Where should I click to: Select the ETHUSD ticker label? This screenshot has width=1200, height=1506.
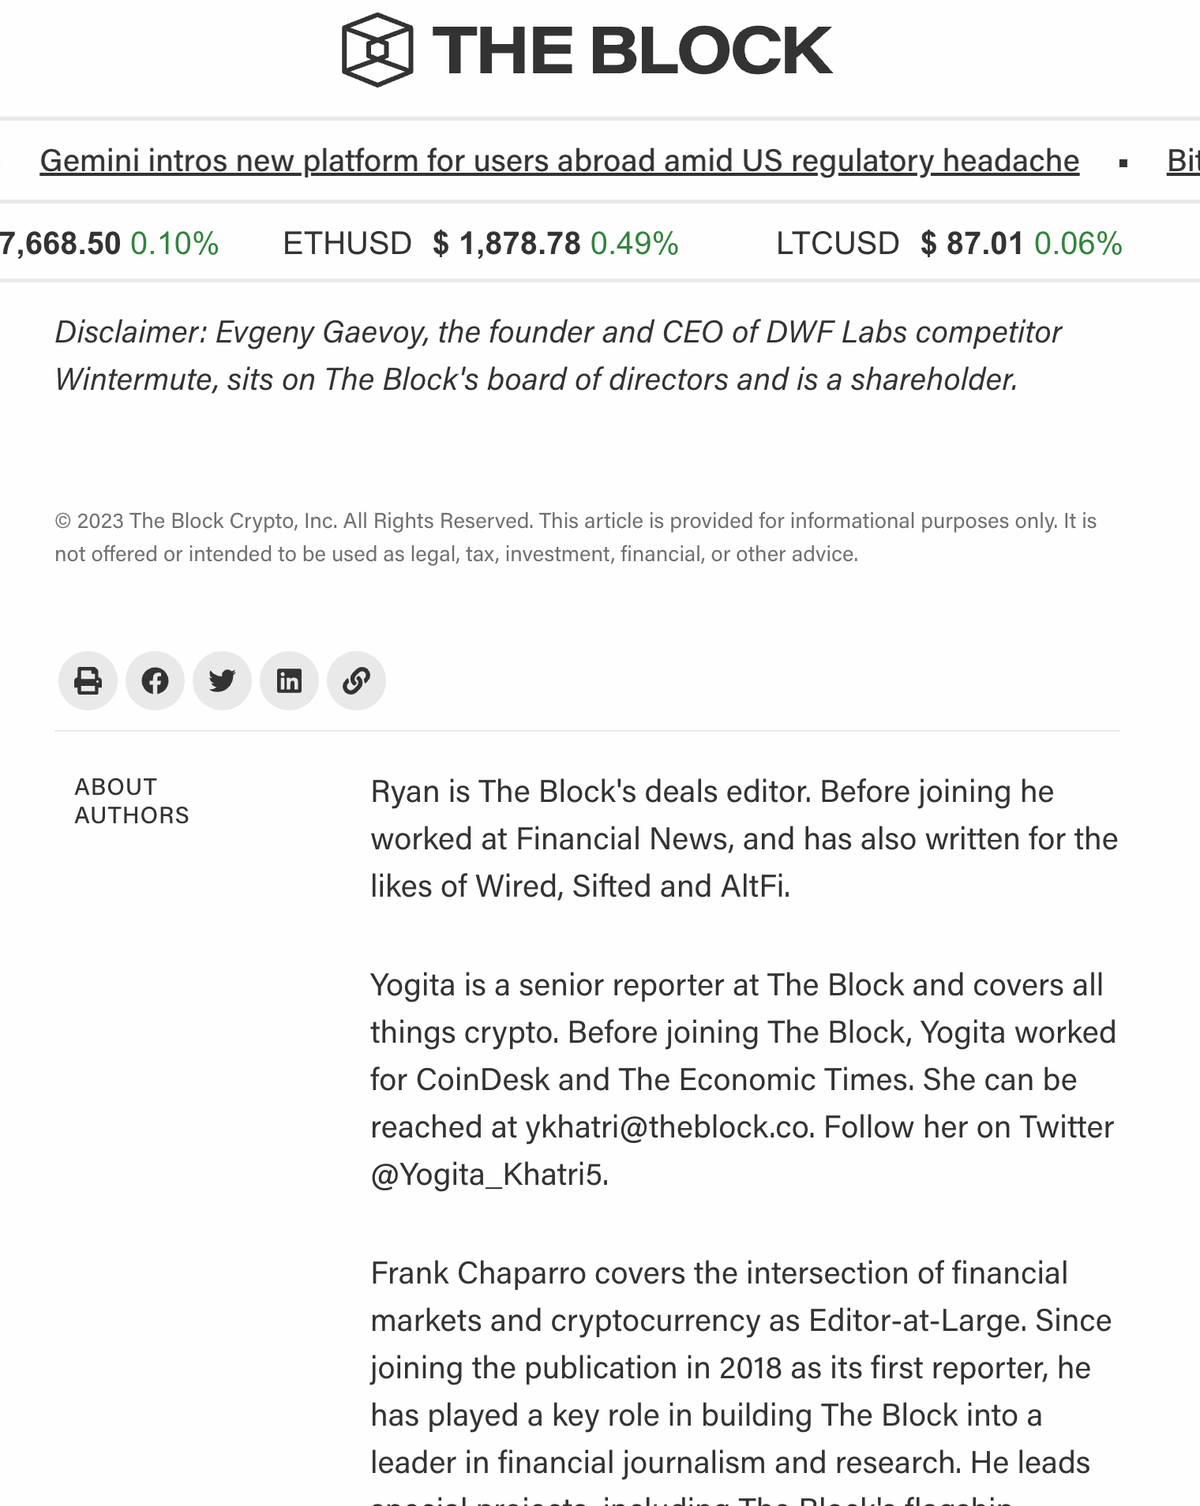pyautogui.click(x=347, y=243)
